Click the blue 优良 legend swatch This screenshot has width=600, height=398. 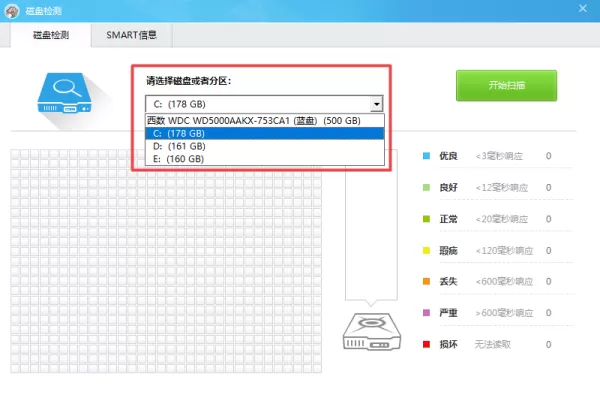point(426,156)
